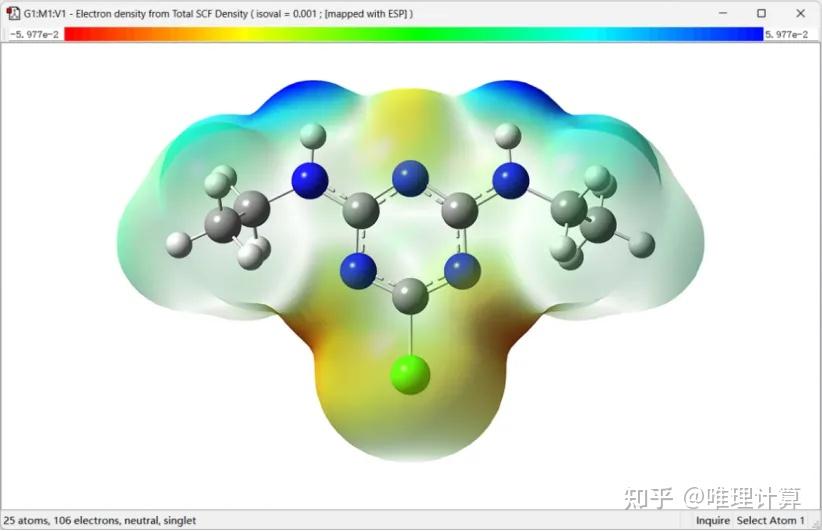Viewport: 822px width, 531px height.
Task: Click the 5.977e-2 maximum value field
Action: (787, 35)
